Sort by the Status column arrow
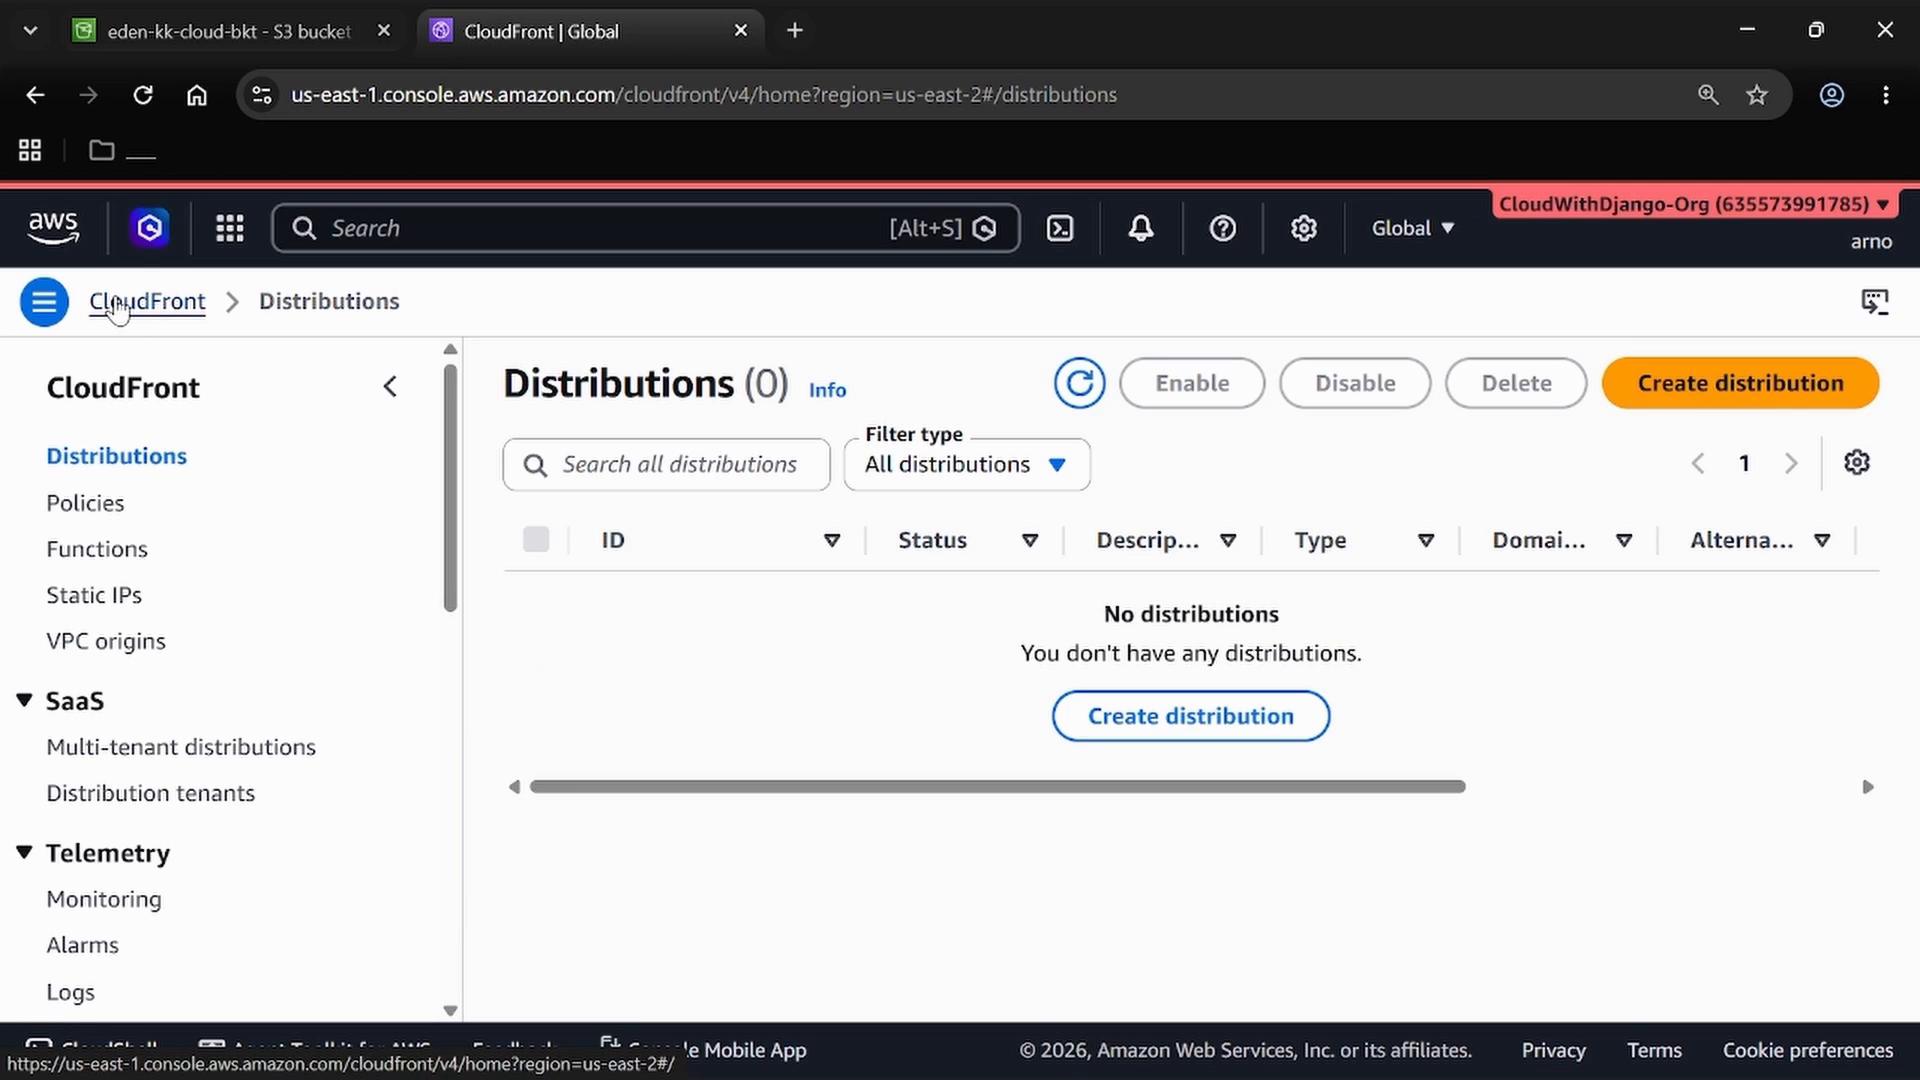The width and height of the screenshot is (1920, 1080). 1030,541
